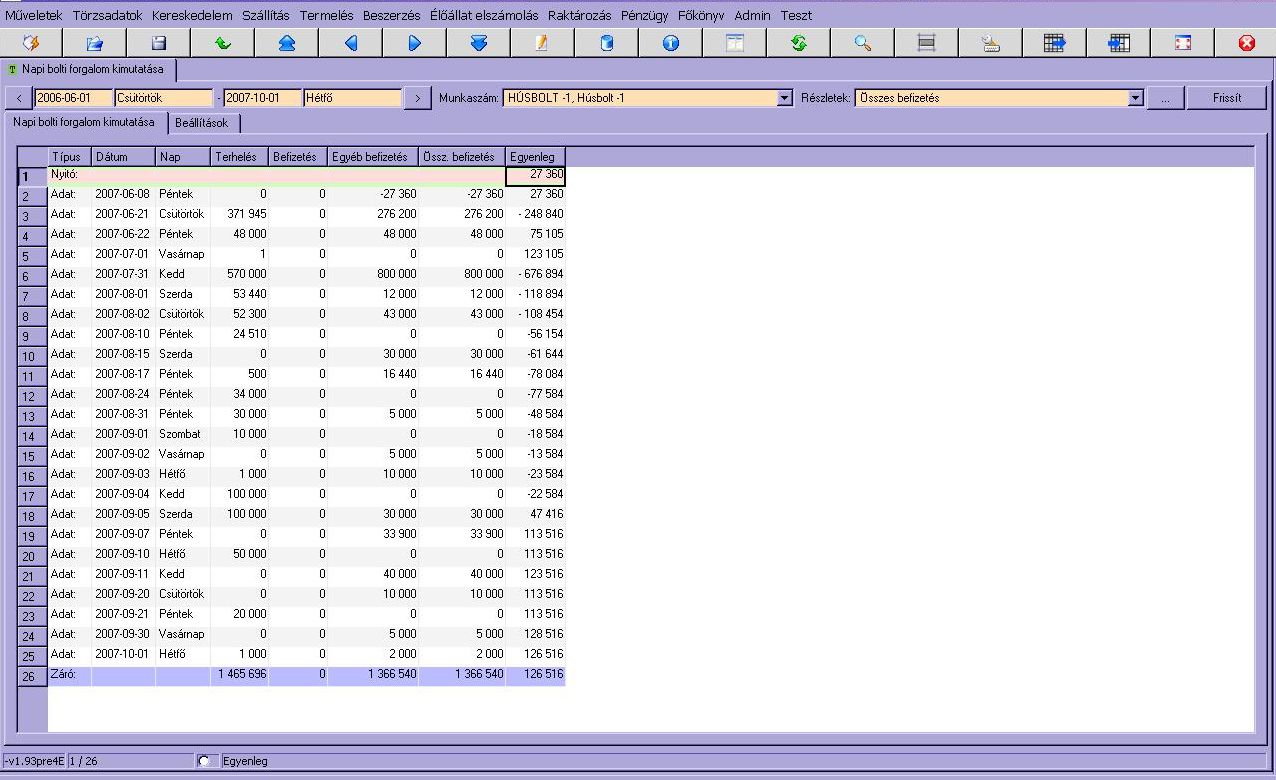Image resolution: width=1276 pixels, height=780 pixels.
Task: Click the Frissít button
Action: [1226, 98]
